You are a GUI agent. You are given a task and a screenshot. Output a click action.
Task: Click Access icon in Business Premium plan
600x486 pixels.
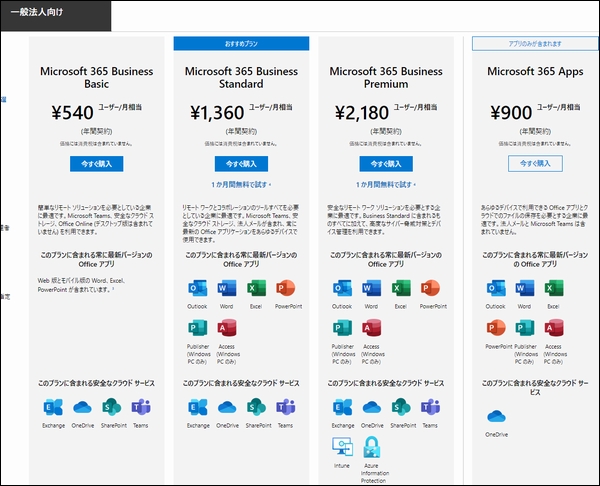click(x=371, y=328)
